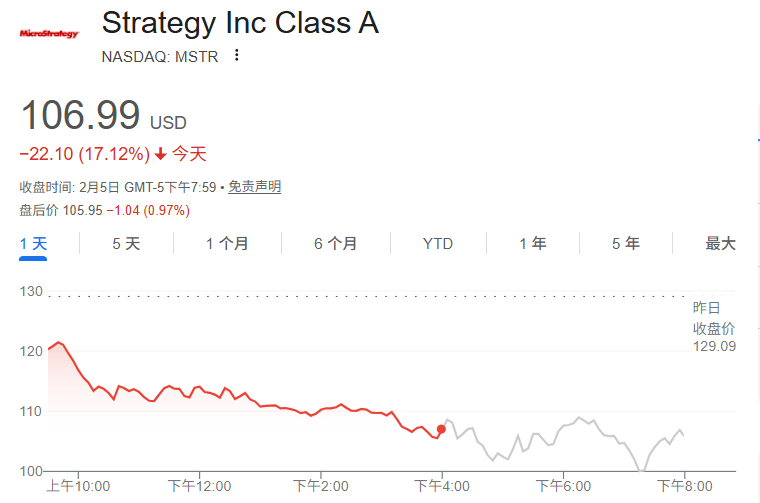Open the three-dot more options menu

pos(237,56)
